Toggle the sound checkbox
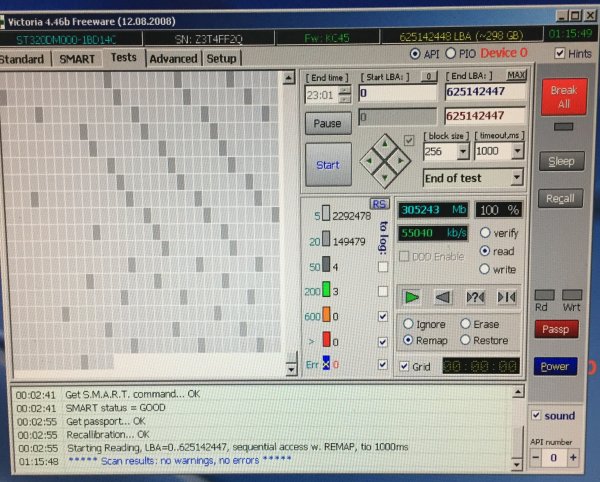Screen dimensions: 600x482 click(x=536, y=415)
